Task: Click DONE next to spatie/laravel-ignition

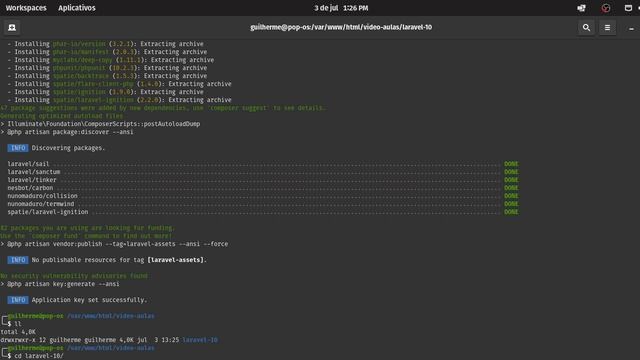Action: (x=511, y=212)
